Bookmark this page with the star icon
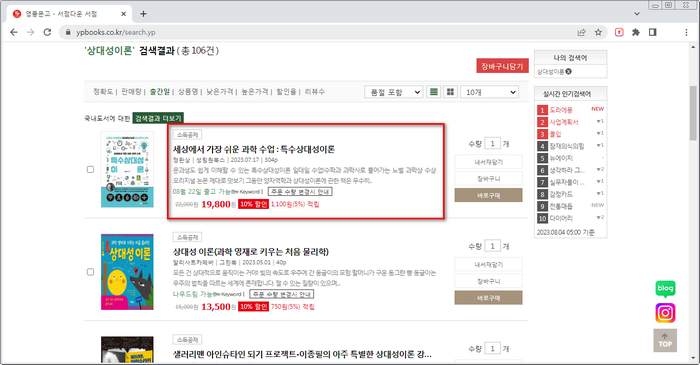 [x=598, y=32]
